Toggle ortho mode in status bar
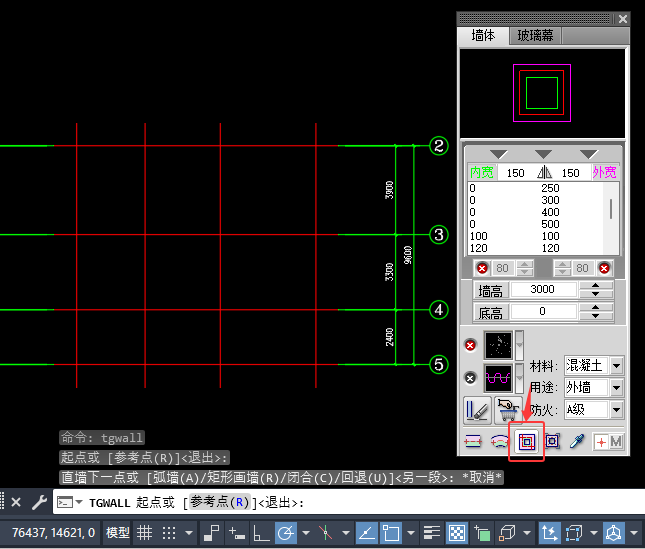Image resolution: width=645 pixels, height=549 pixels. (261, 533)
